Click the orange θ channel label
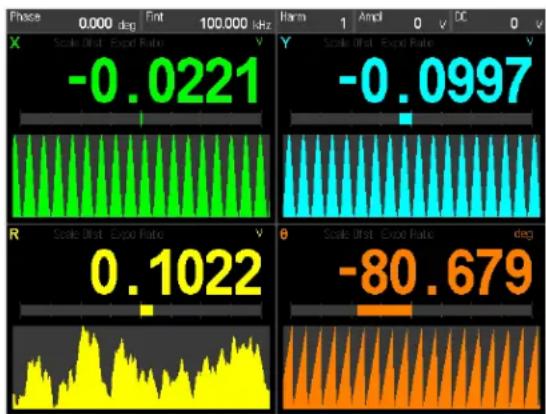The image size is (546, 414). (284, 235)
